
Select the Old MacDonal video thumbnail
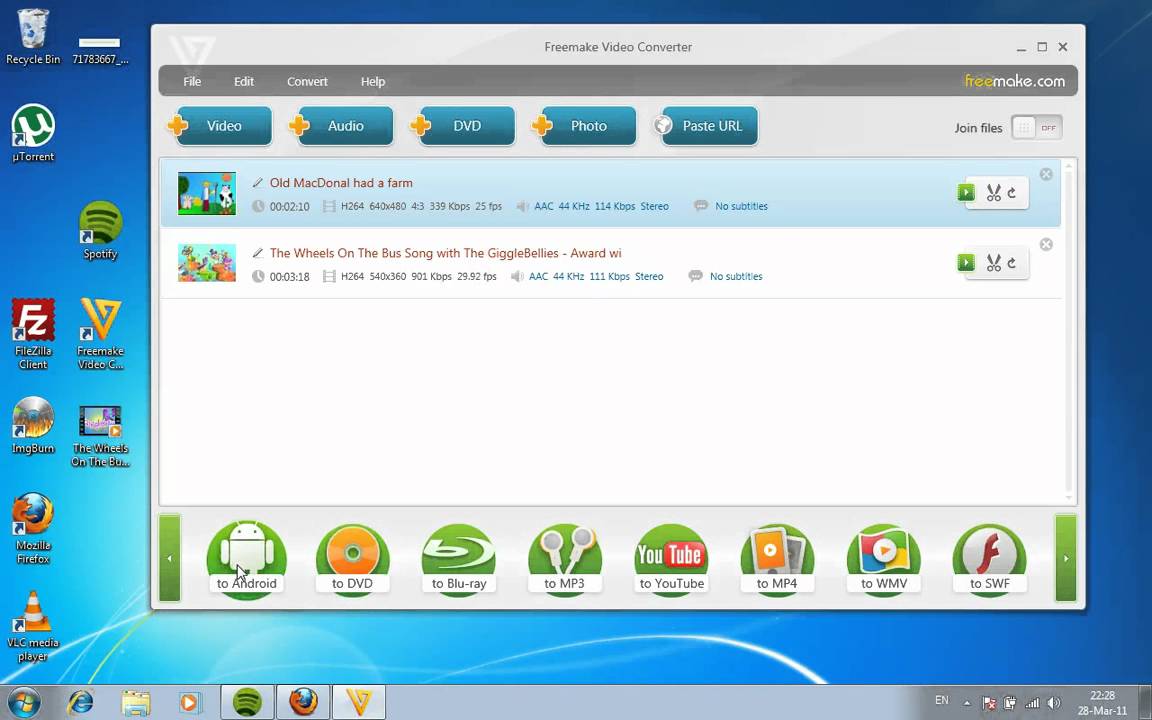[206, 193]
